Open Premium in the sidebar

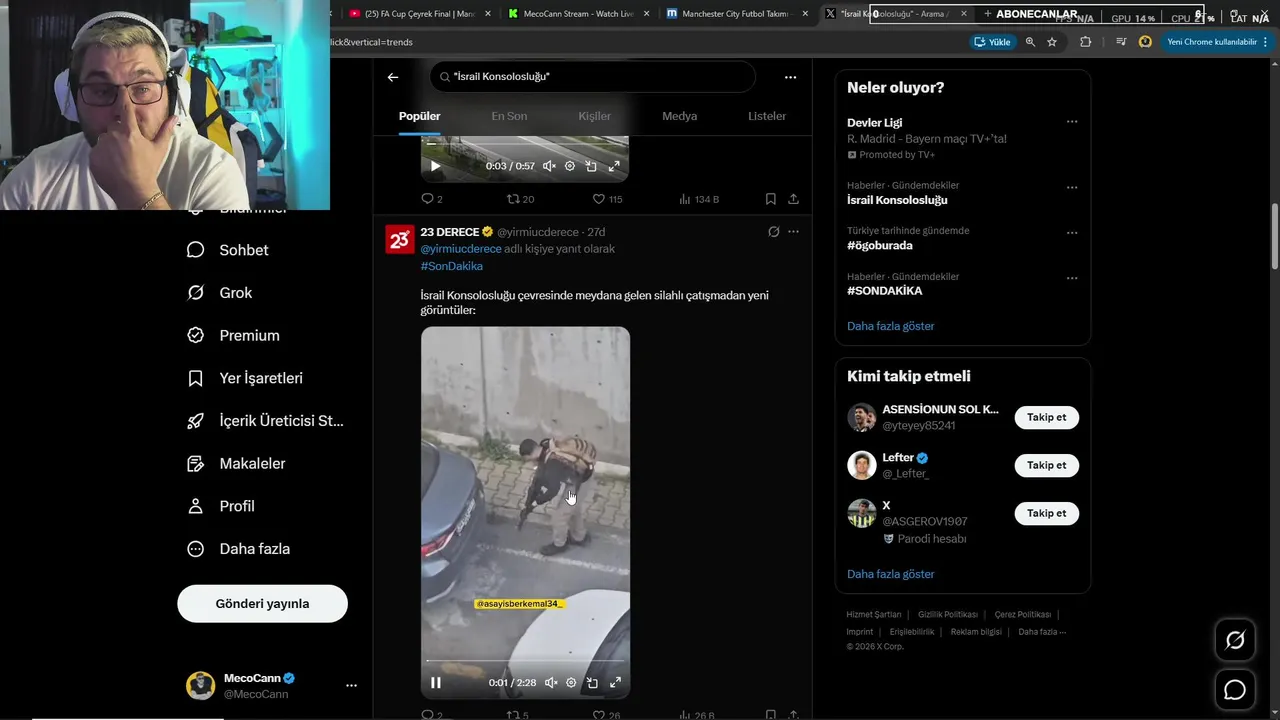coord(234,336)
